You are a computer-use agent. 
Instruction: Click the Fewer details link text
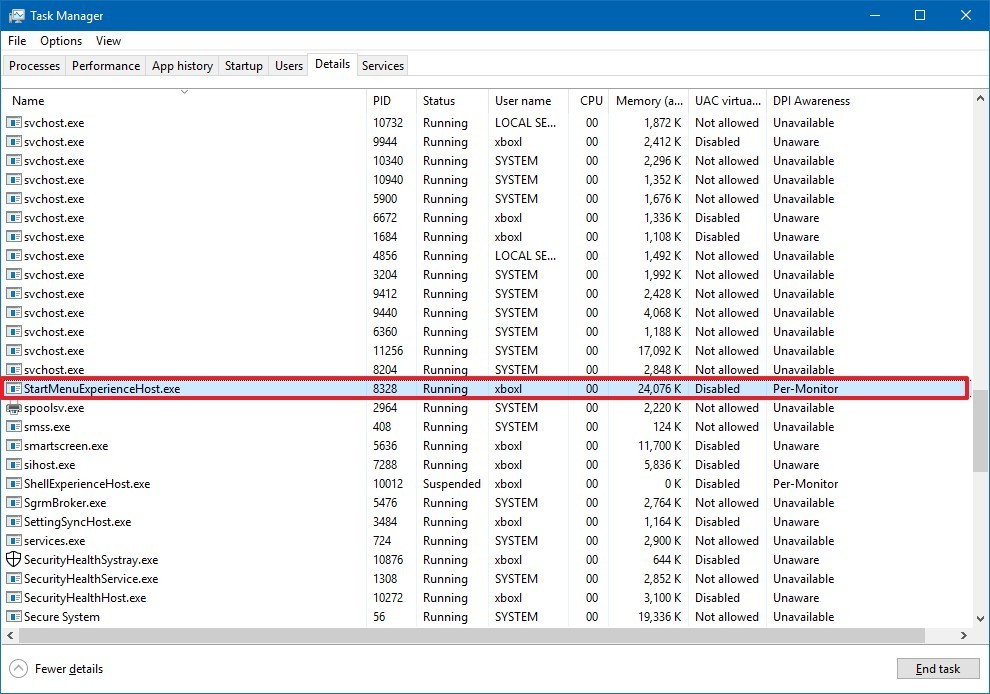pos(69,669)
